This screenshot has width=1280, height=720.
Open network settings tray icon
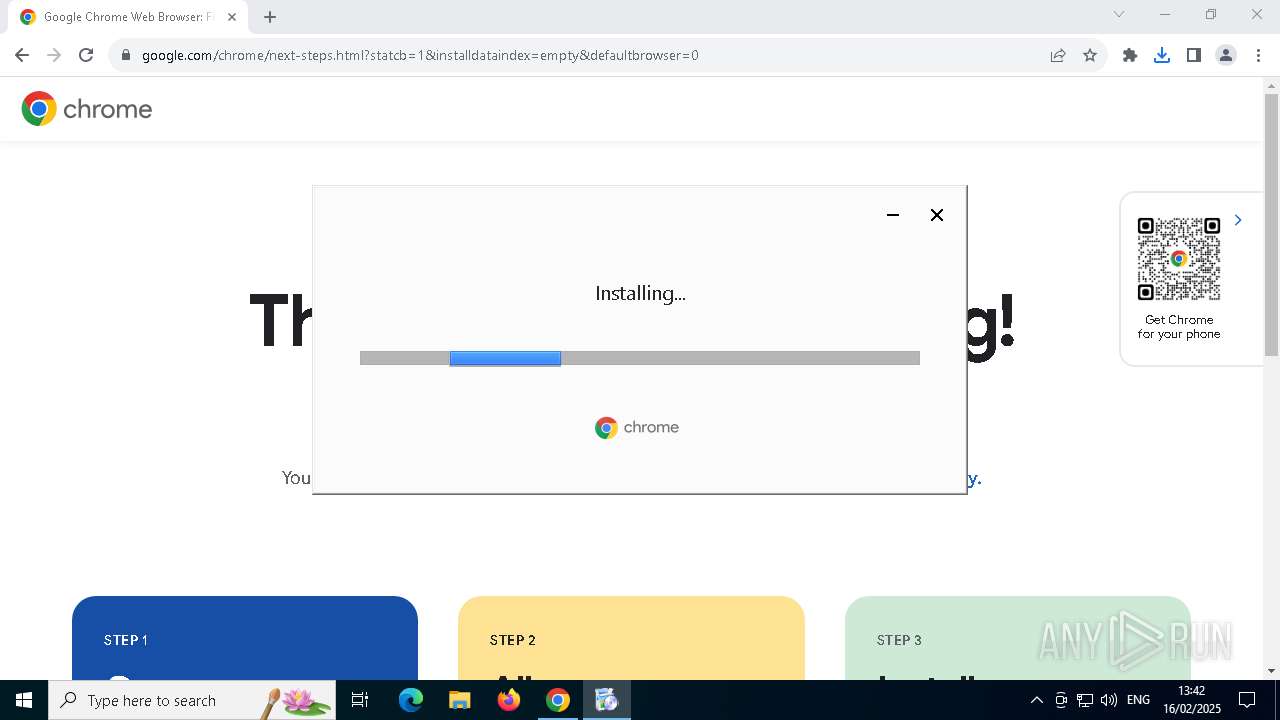(x=1084, y=700)
